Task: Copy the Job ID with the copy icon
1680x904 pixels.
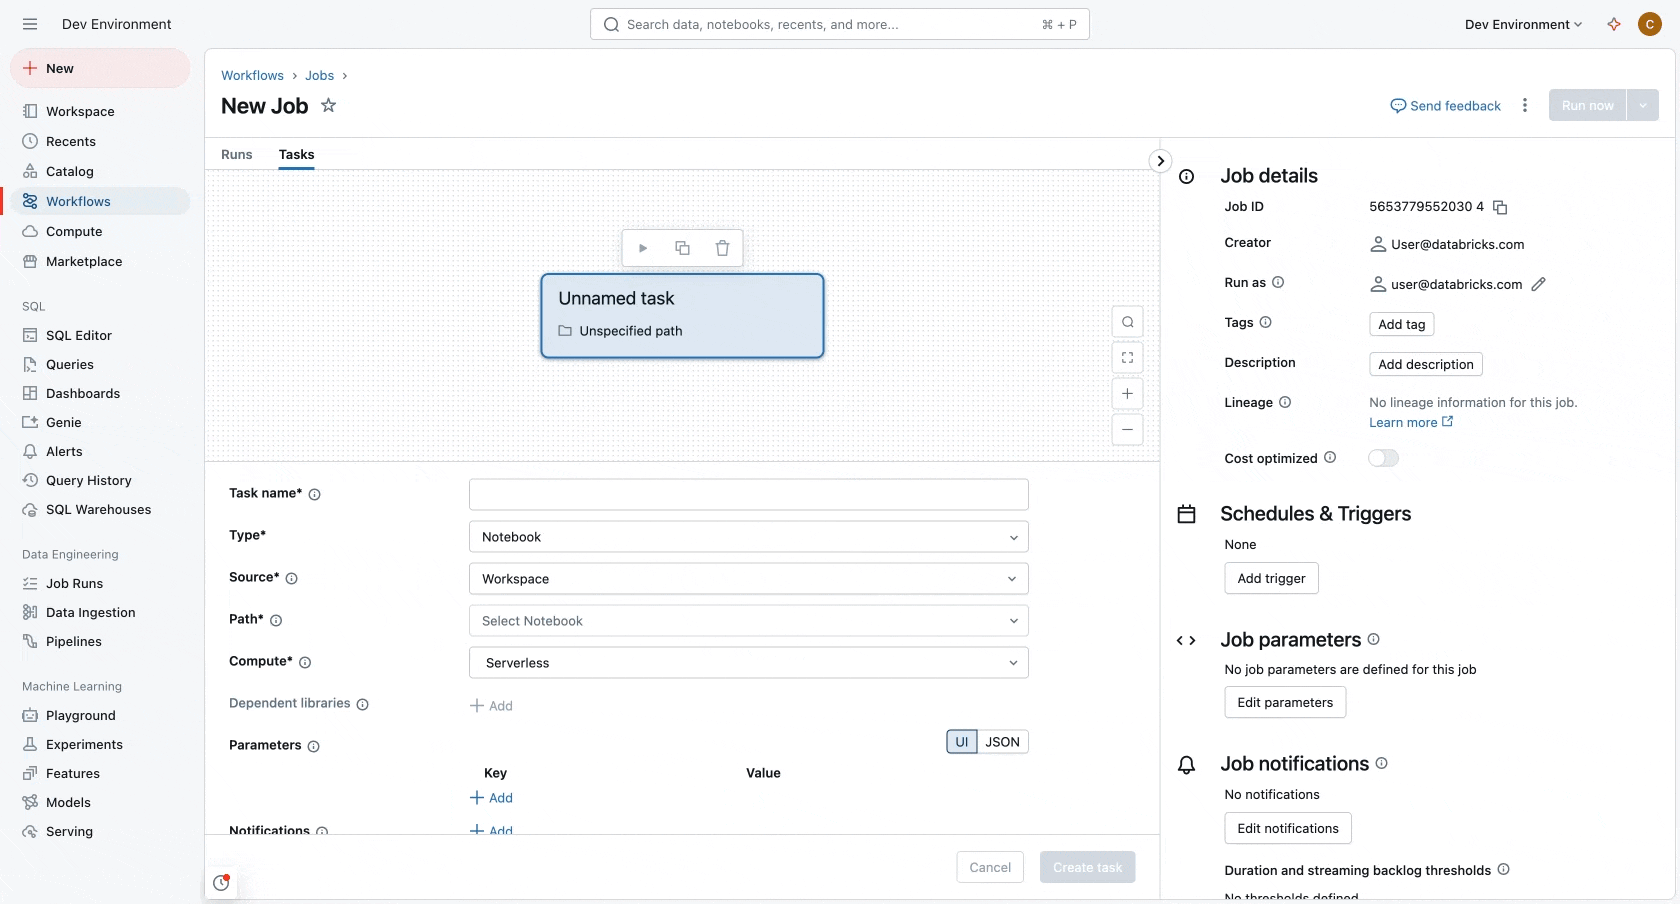Action: 1500,207
